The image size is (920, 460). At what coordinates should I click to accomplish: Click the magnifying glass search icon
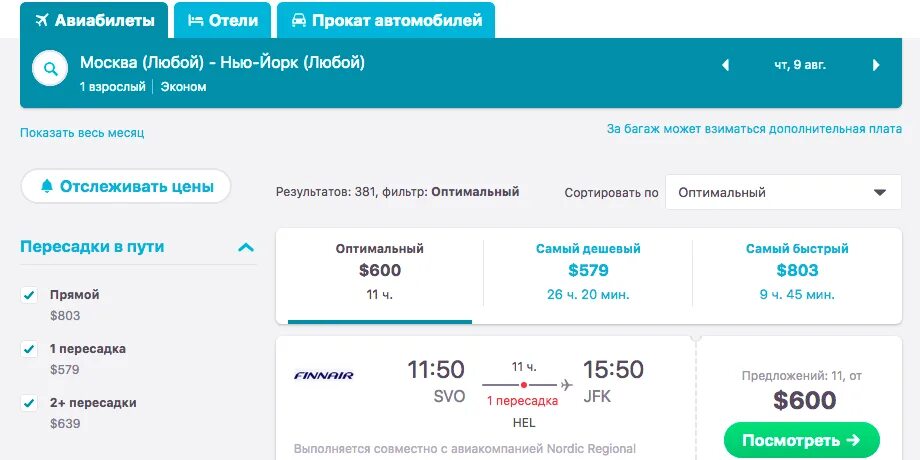click(50, 69)
